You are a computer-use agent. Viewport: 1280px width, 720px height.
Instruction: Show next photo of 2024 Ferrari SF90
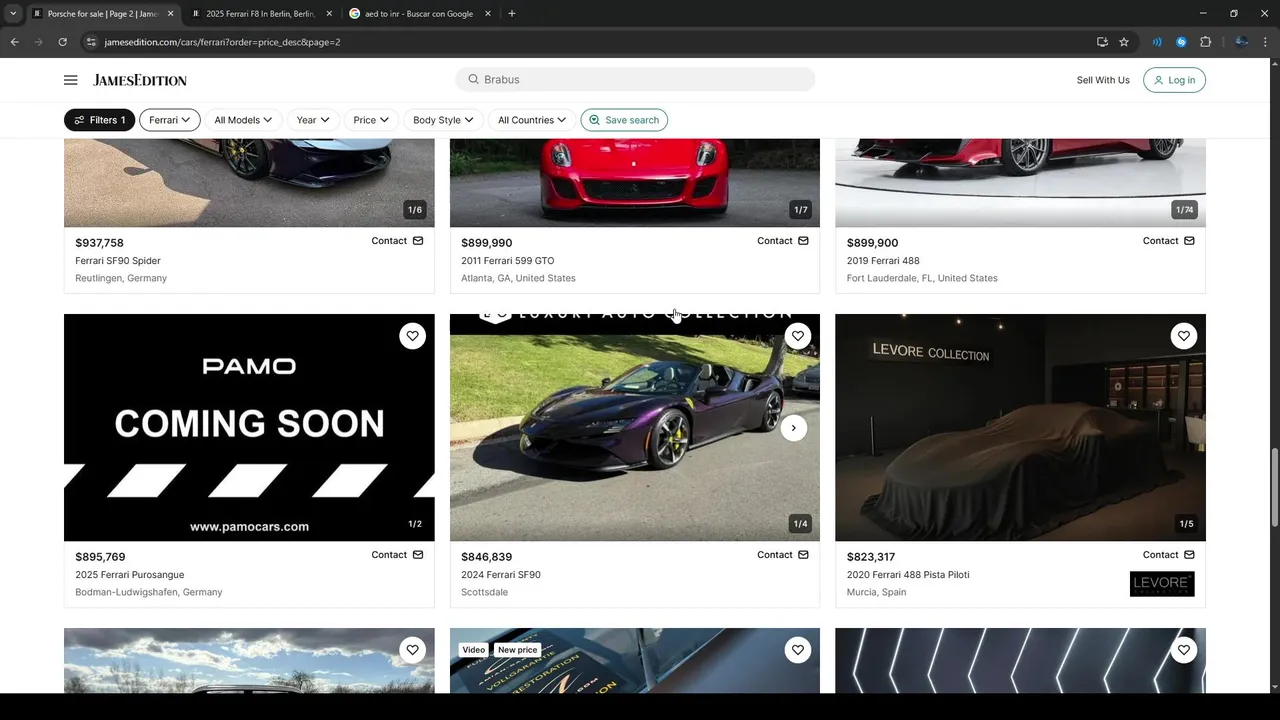(793, 428)
